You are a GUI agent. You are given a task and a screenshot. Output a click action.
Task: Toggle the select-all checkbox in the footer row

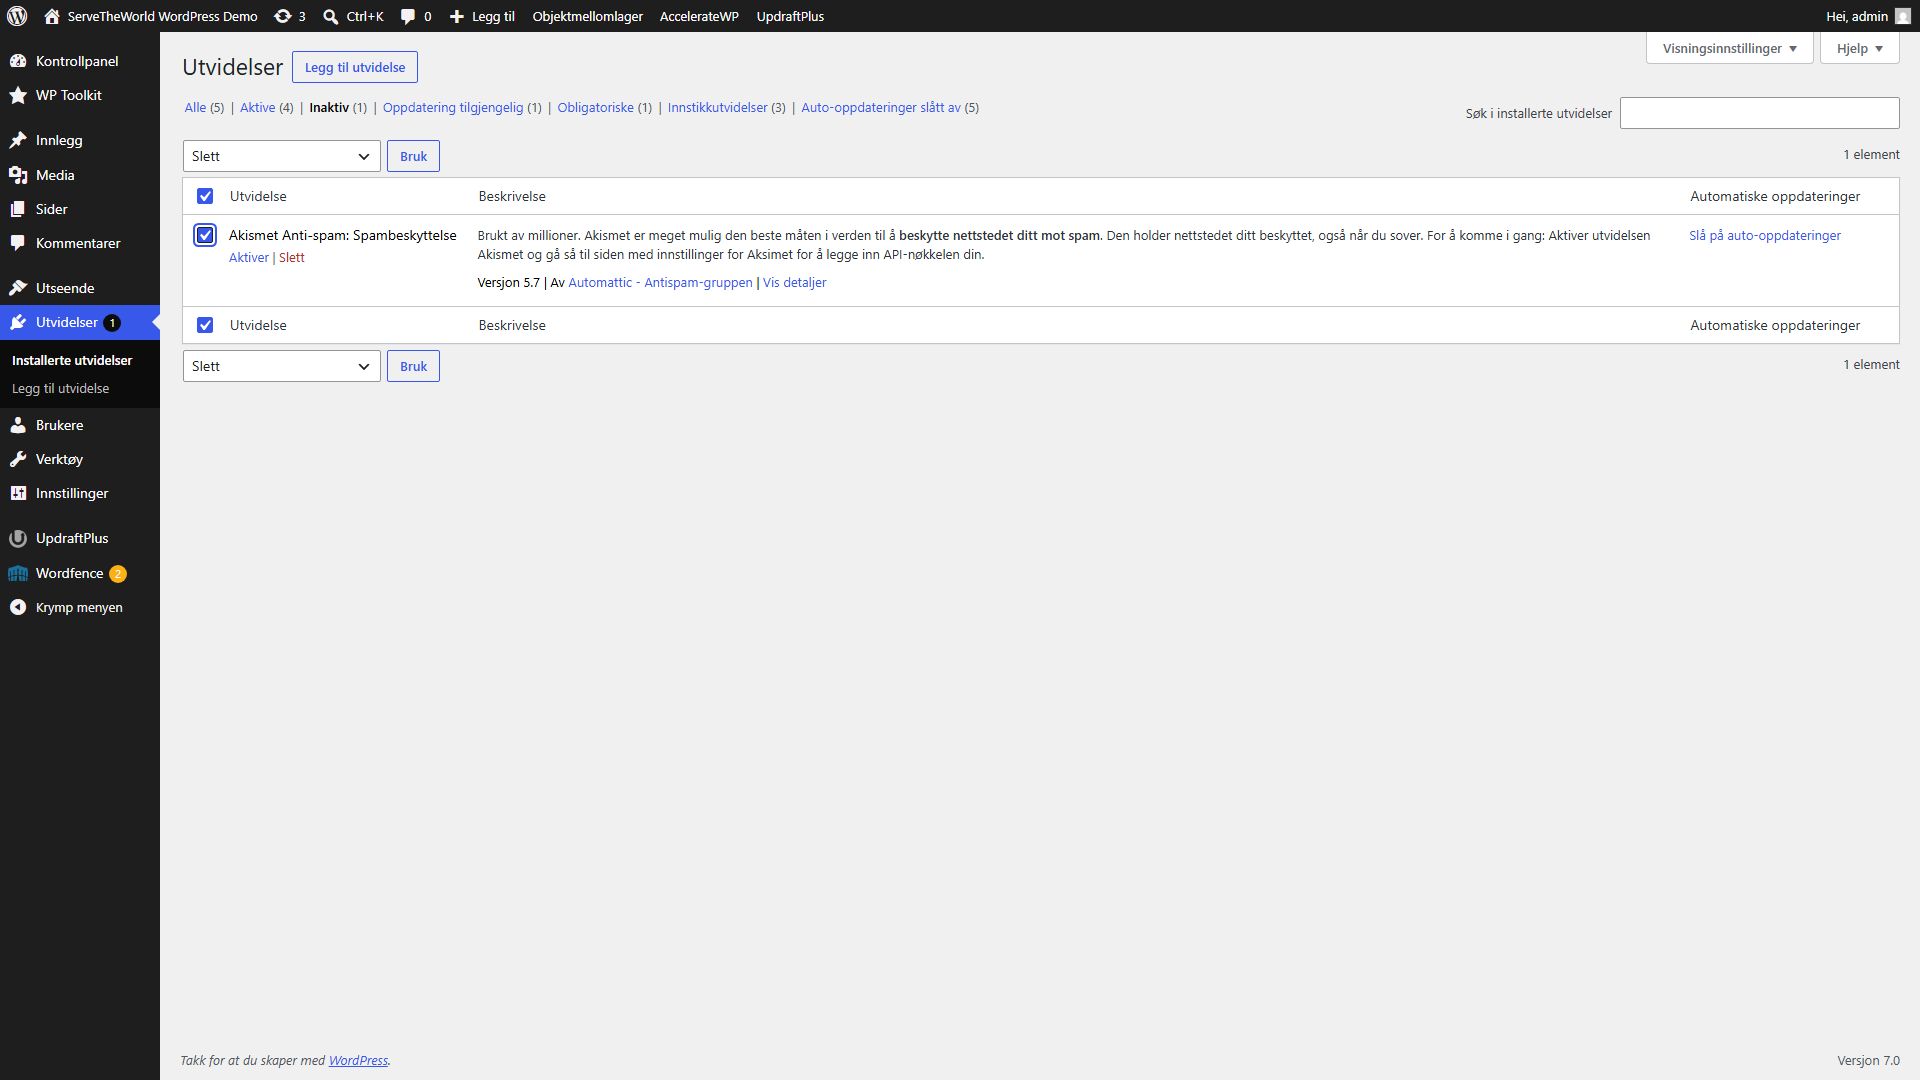click(205, 325)
